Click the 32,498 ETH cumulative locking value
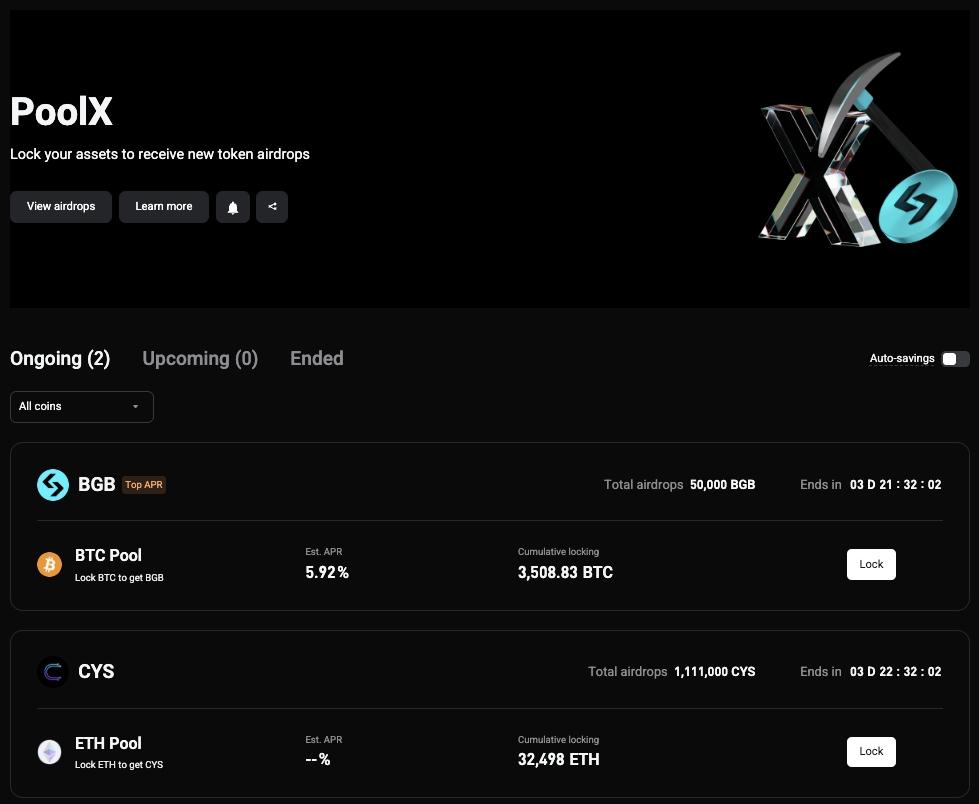This screenshot has height=804, width=979. coord(558,760)
